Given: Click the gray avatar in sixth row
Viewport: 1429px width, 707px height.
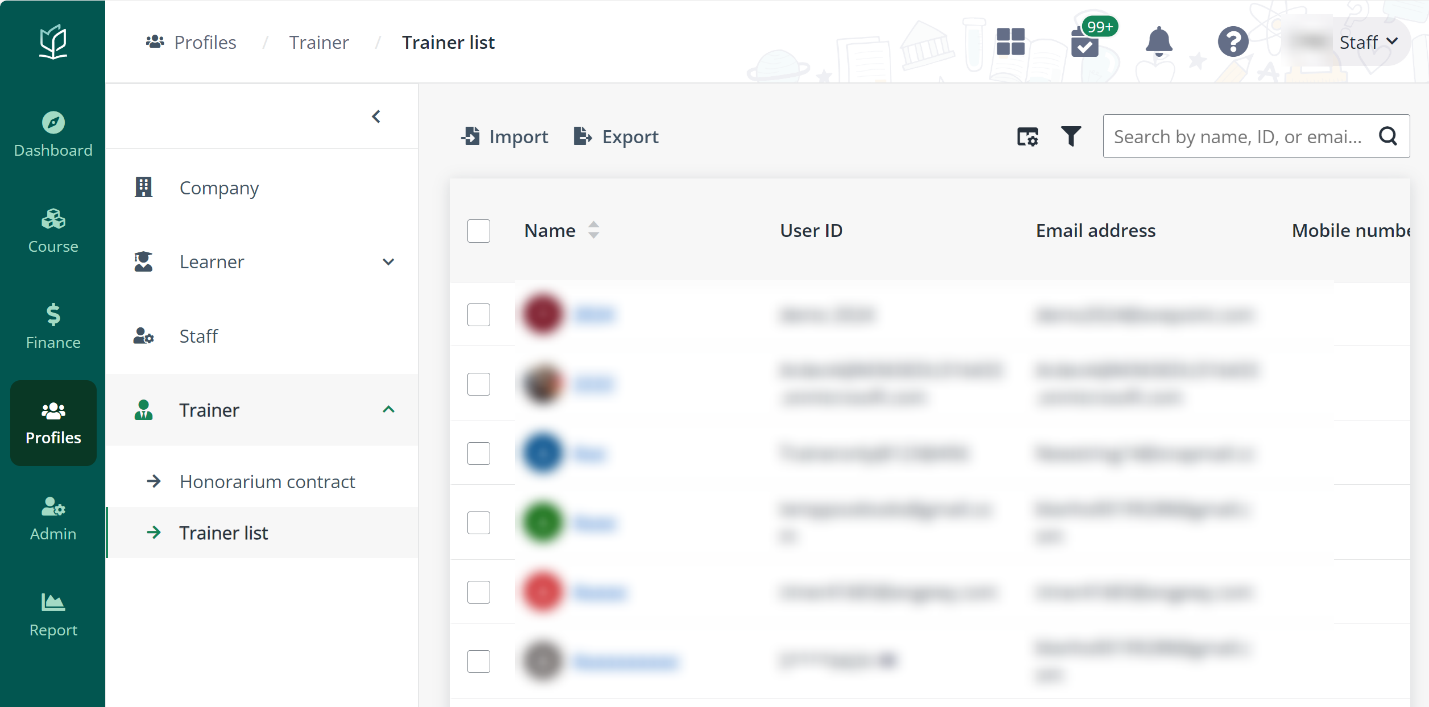Looking at the screenshot, I should [543, 661].
